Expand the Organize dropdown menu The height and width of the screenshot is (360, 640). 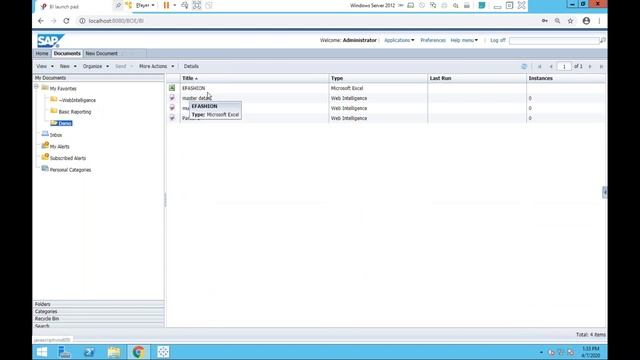(96, 66)
